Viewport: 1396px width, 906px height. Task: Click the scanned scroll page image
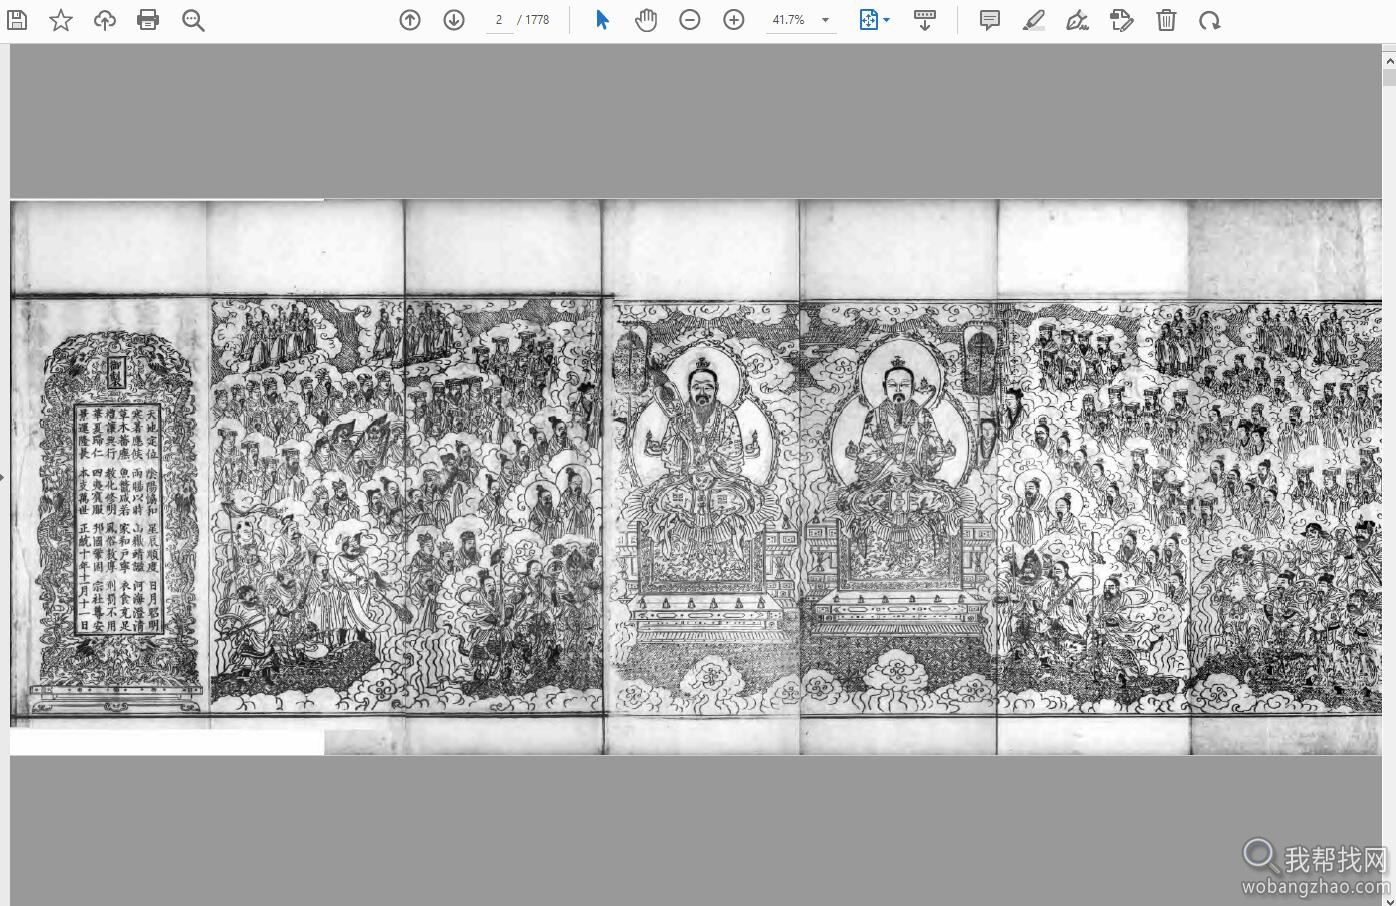[696, 477]
